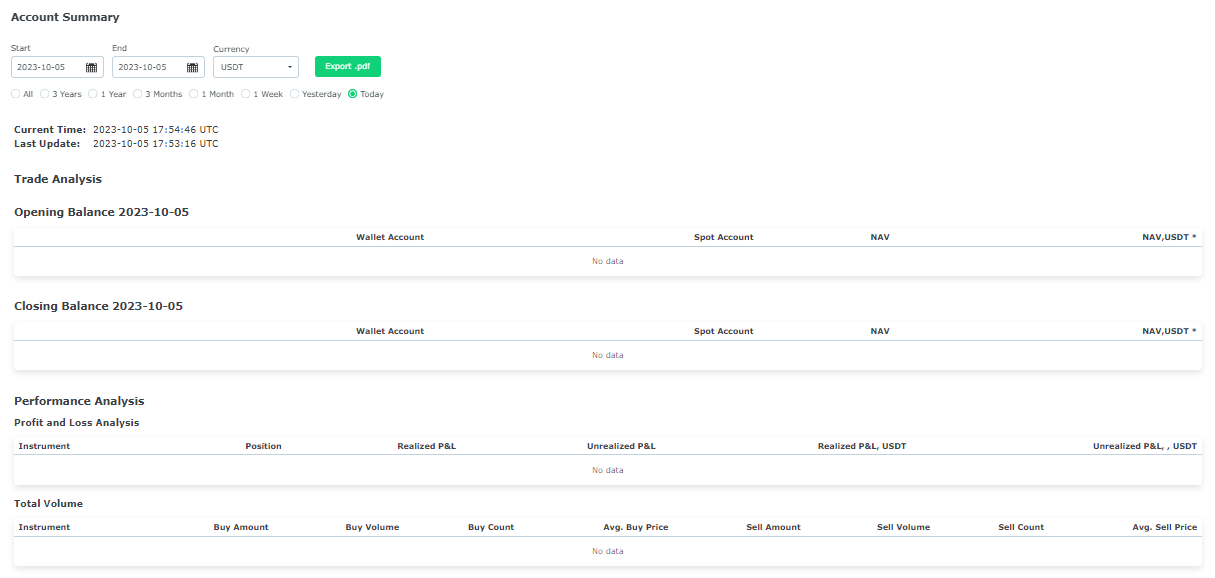Screen dimensions: 1215x578
Task: Click the Profit and Loss Analysis subheading
Action: click(77, 423)
